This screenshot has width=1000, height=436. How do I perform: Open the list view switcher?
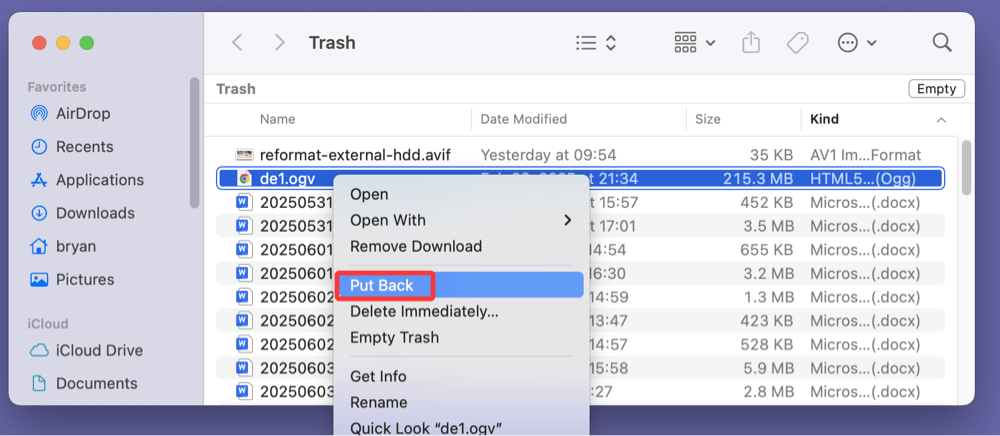595,43
